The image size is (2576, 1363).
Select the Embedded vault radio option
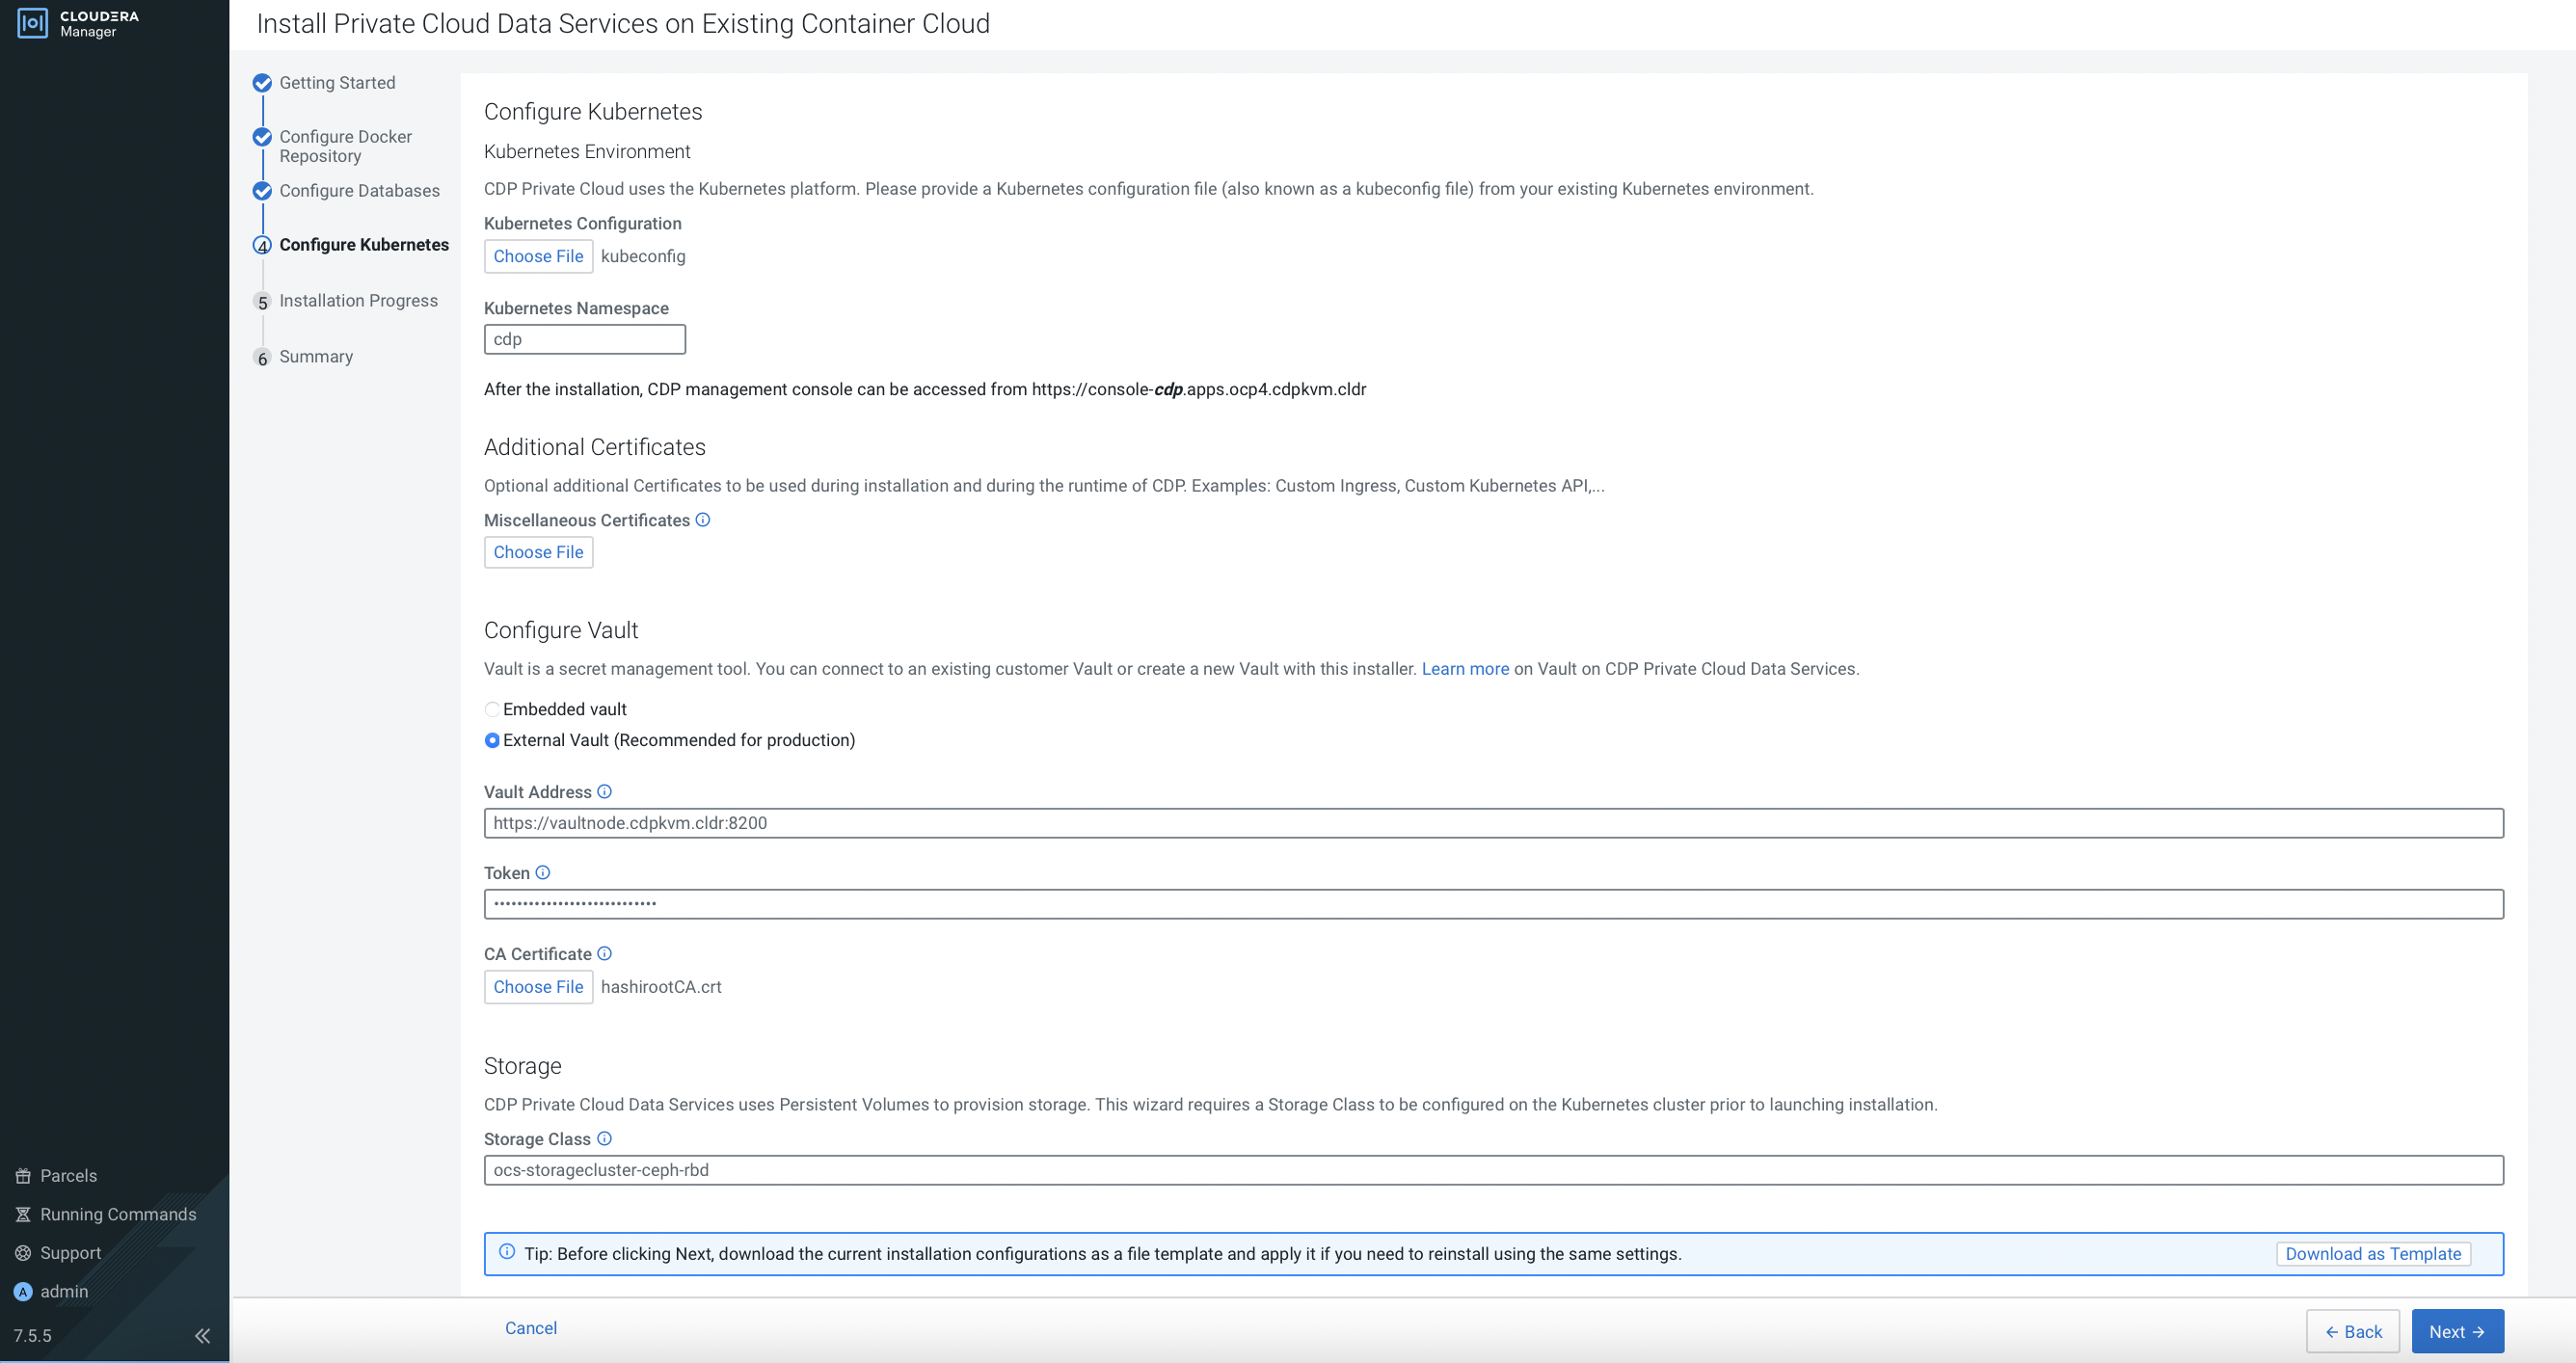point(492,709)
